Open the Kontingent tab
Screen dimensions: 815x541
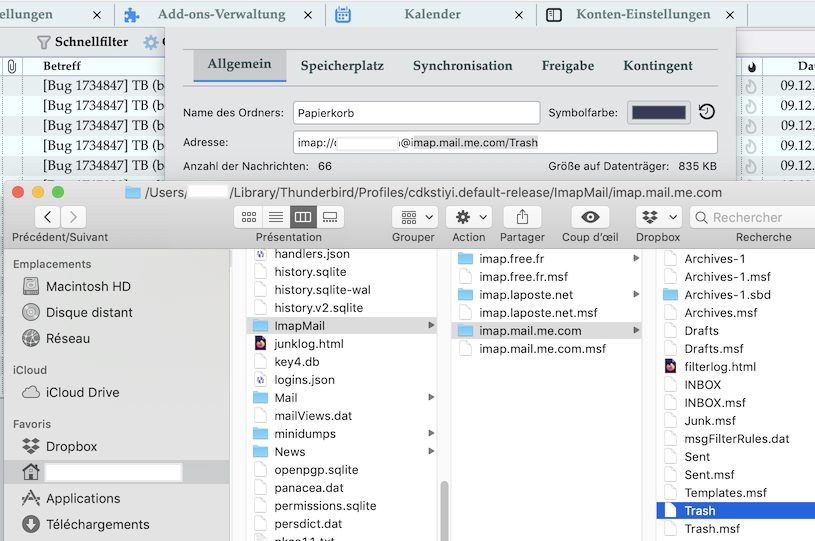click(x=657, y=66)
